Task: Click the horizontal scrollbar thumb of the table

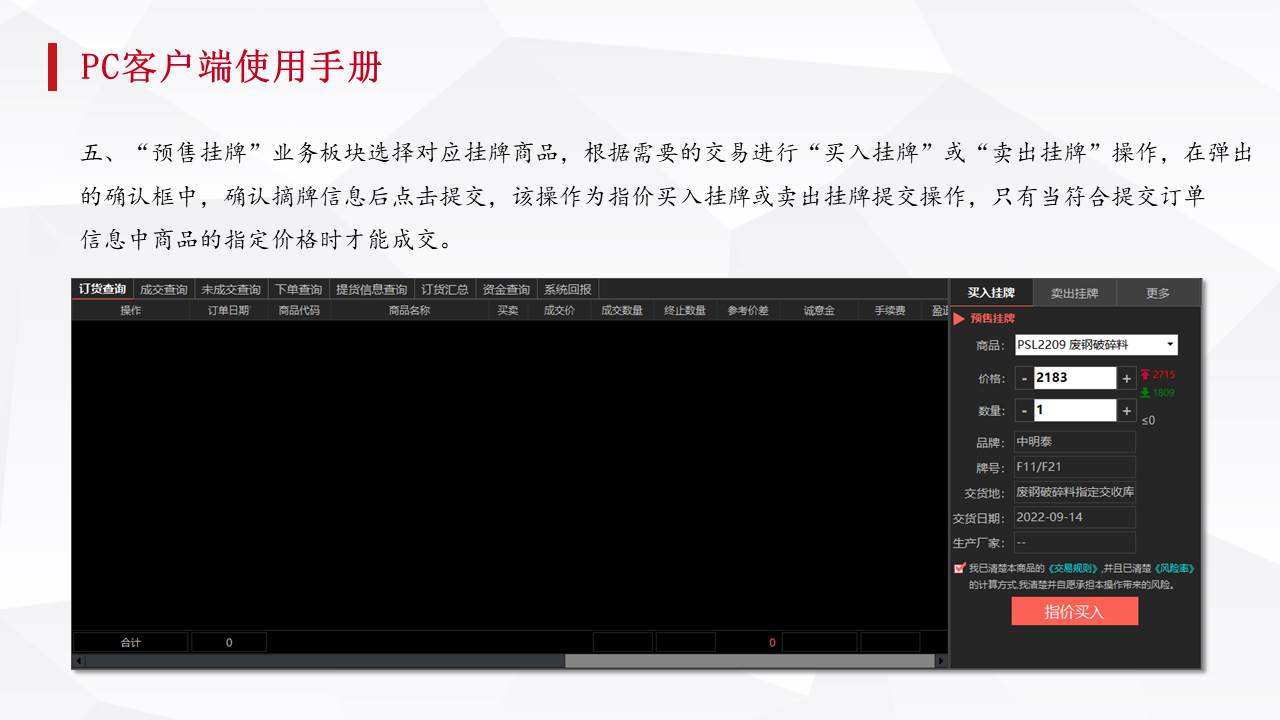Action: 750,661
